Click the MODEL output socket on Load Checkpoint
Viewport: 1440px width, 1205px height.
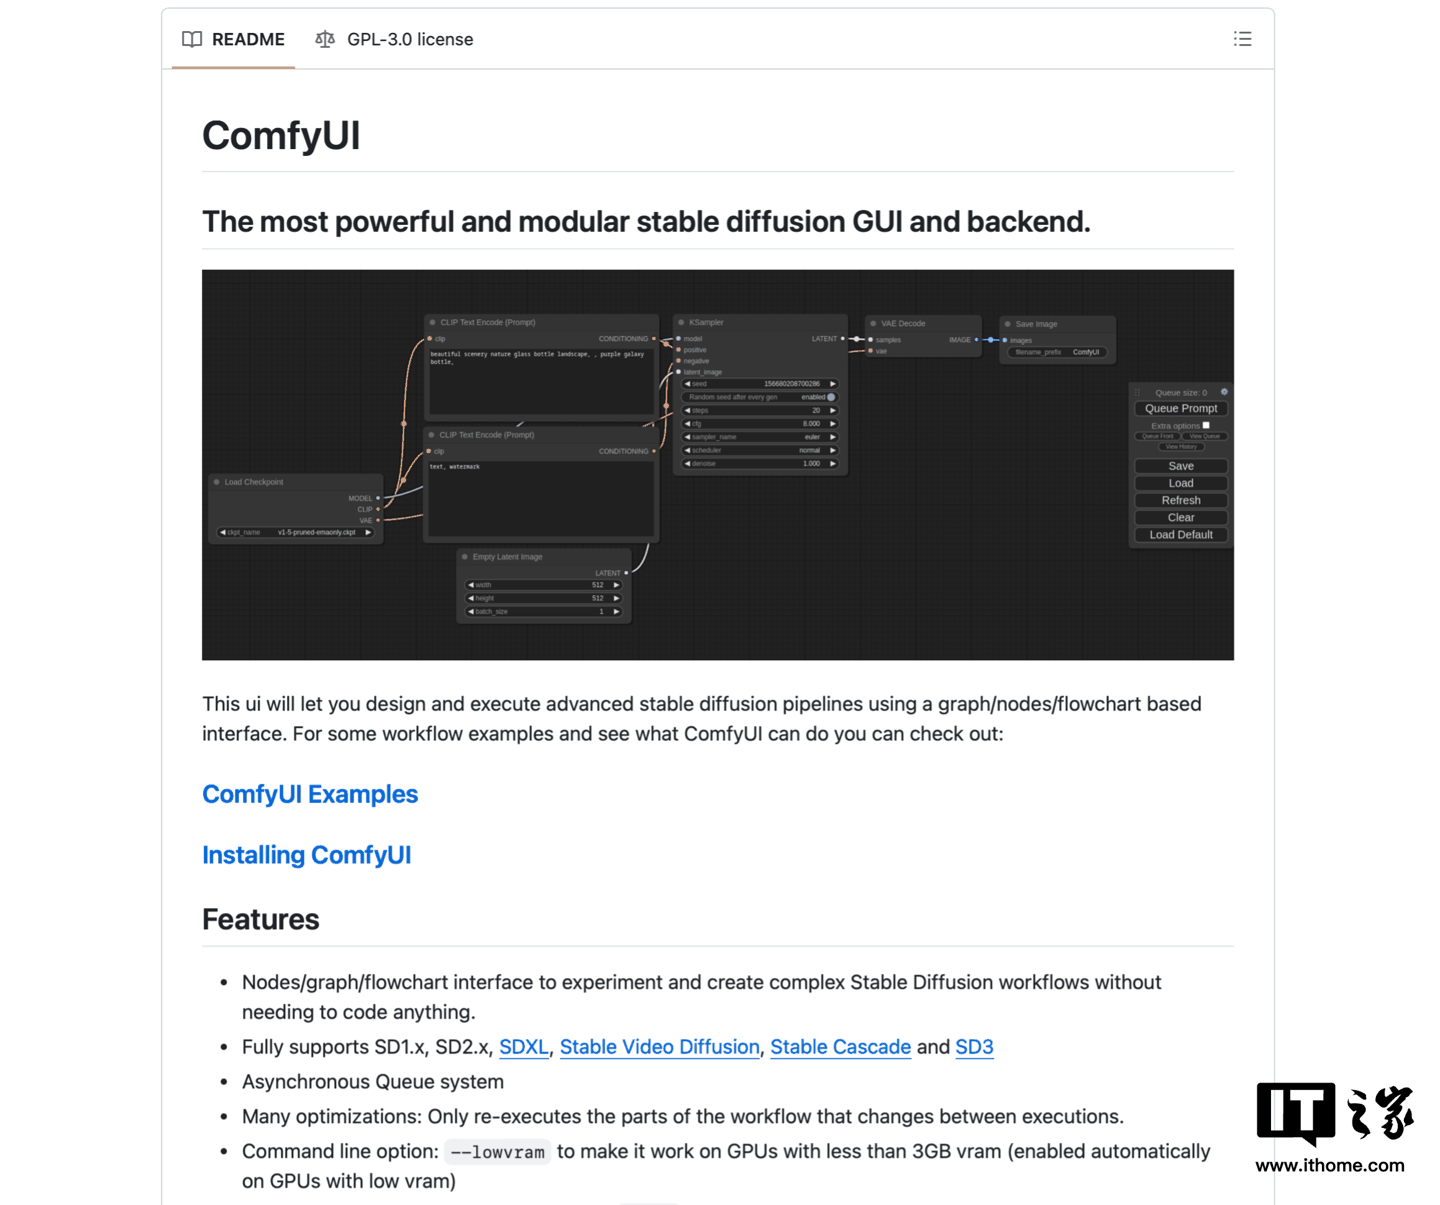378,498
